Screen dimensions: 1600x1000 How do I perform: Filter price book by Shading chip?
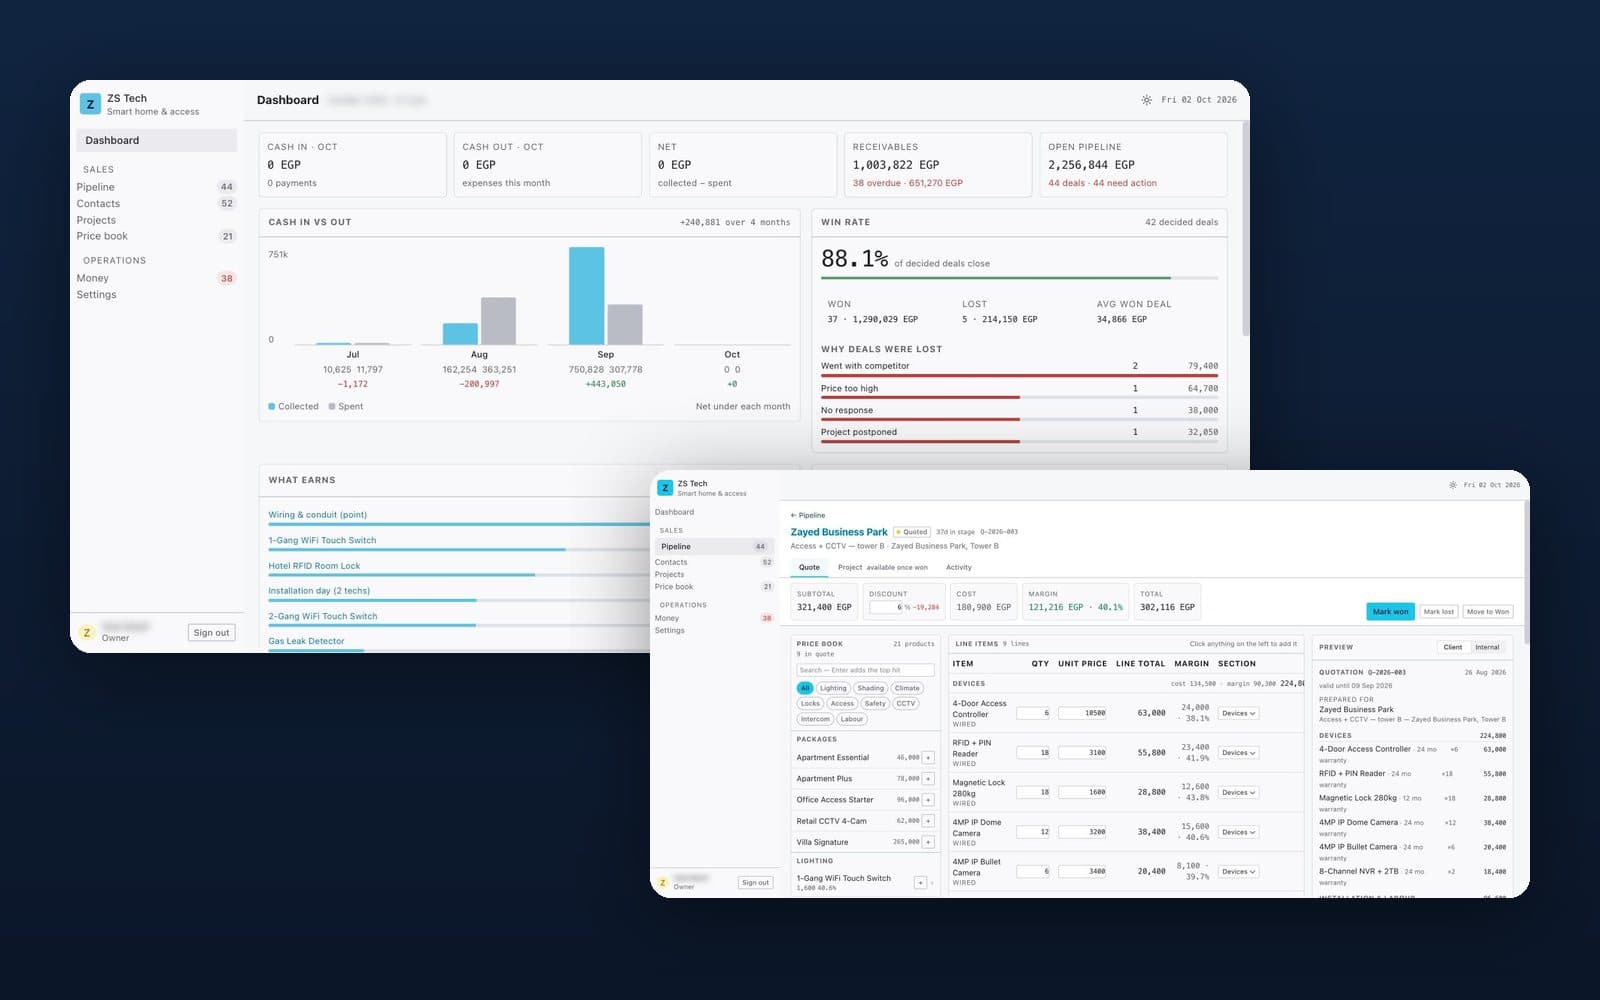tap(871, 688)
